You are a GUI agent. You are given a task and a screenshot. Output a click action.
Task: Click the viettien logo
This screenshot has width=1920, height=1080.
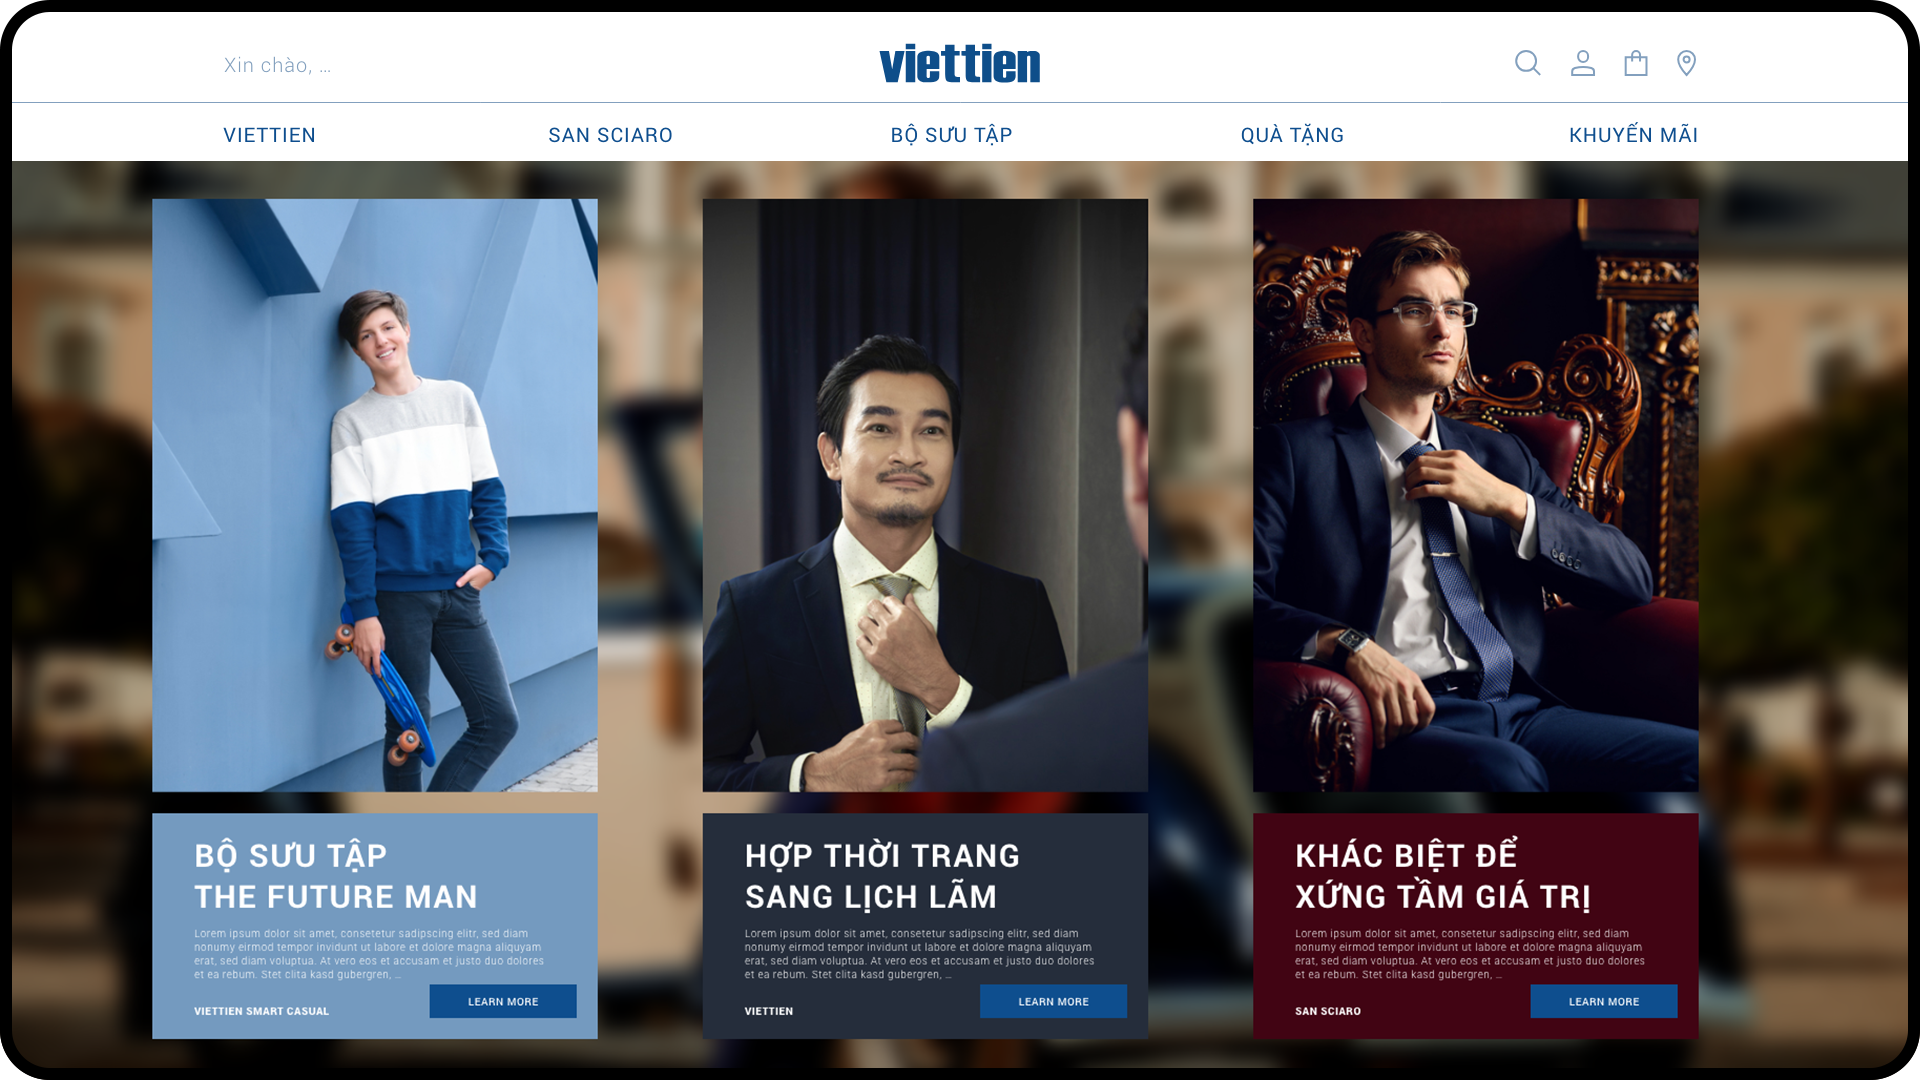tap(960, 64)
